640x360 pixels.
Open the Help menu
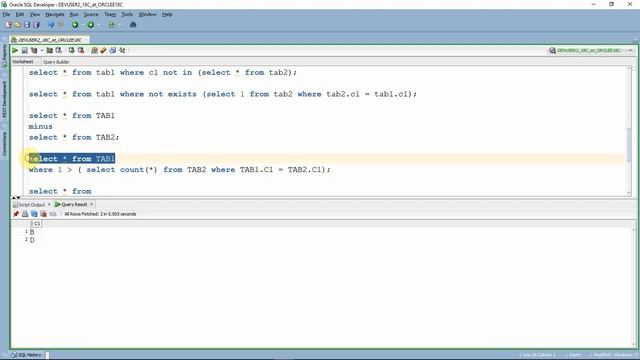[167, 14]
